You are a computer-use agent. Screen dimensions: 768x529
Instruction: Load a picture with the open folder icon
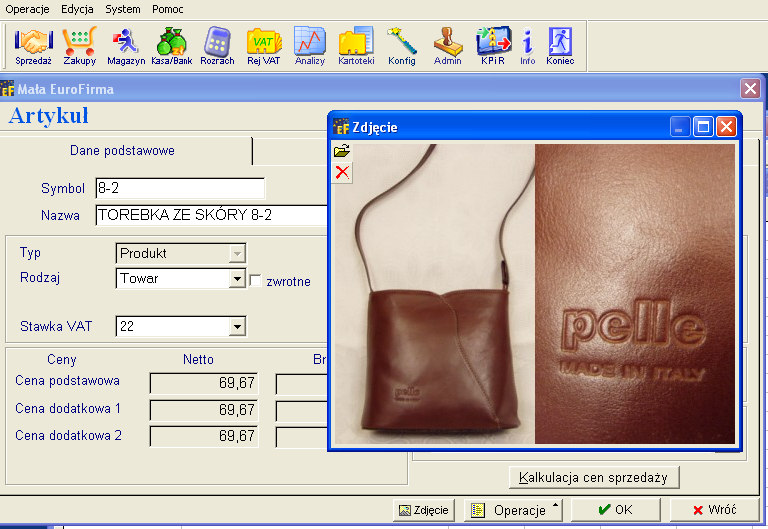(342, 151)
